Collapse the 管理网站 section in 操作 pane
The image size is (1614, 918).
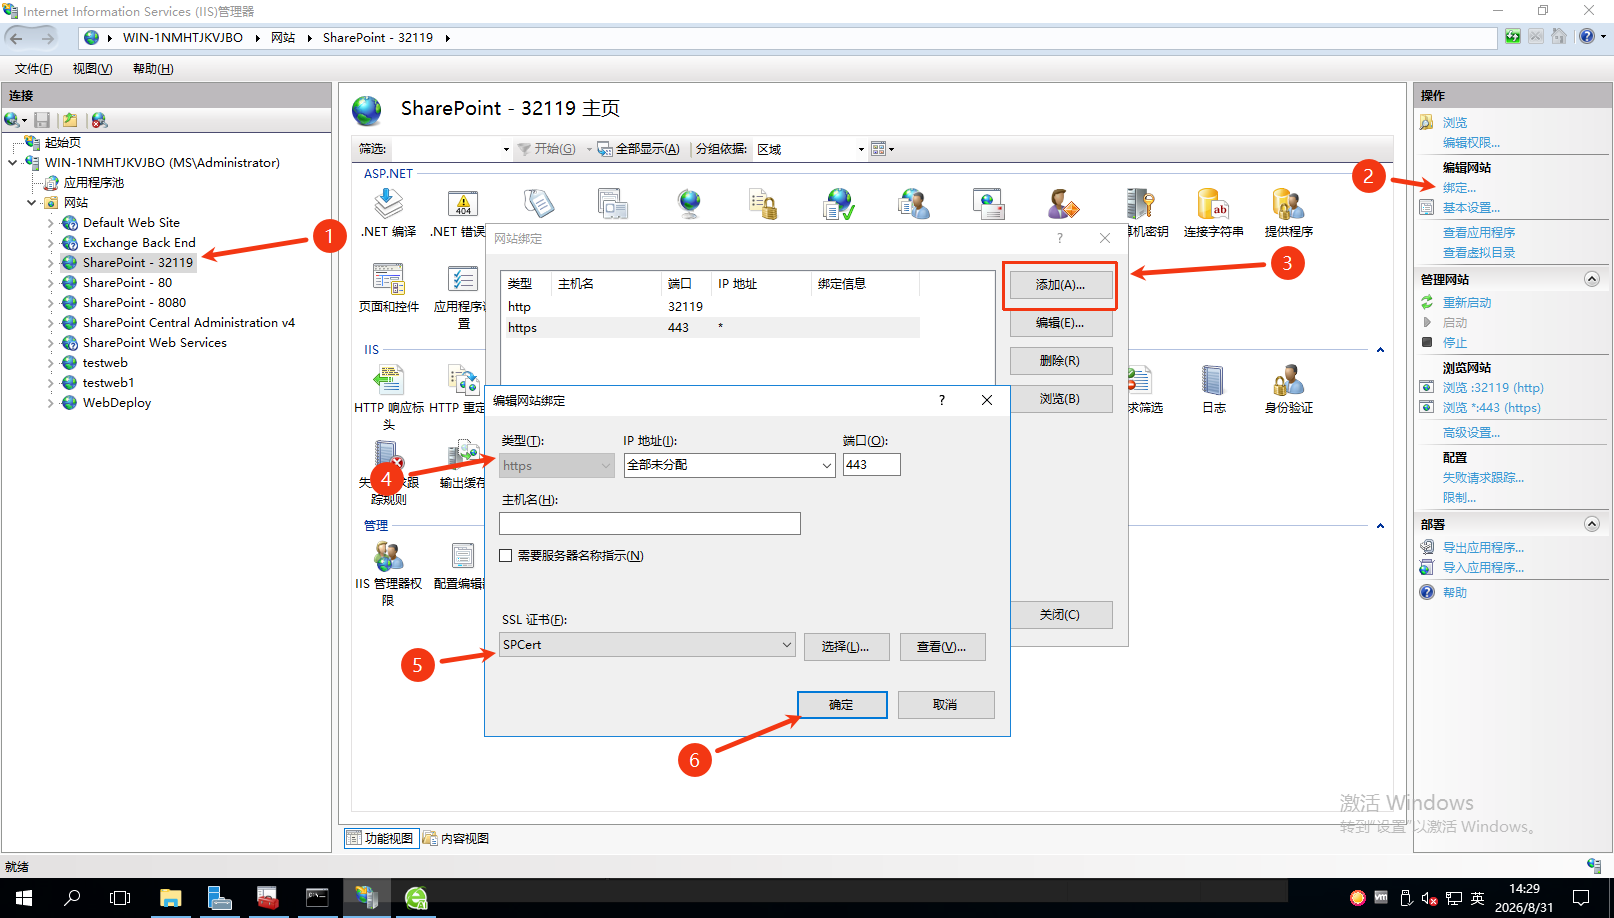[x=1592, y=279]
